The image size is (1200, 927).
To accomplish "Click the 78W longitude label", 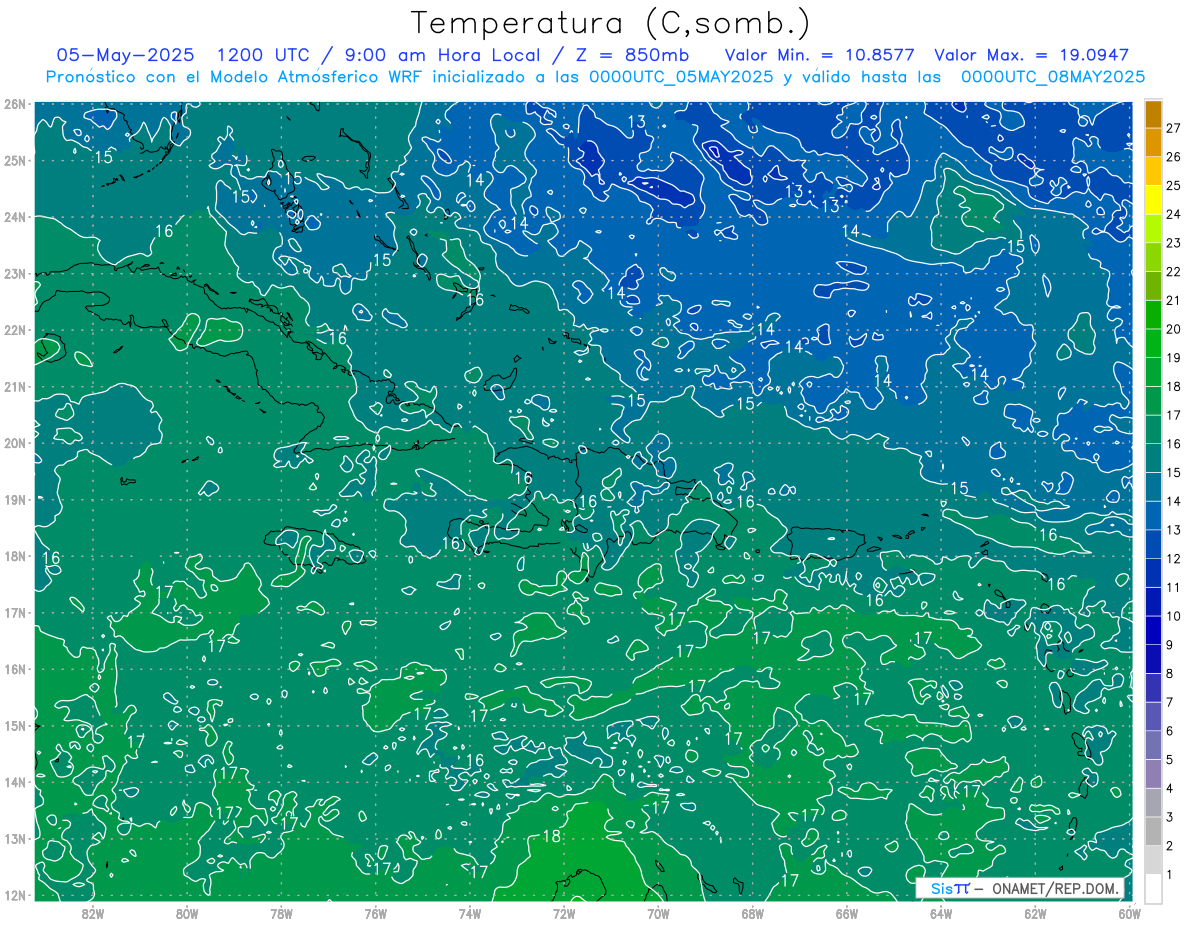I will tap(281, 912).
